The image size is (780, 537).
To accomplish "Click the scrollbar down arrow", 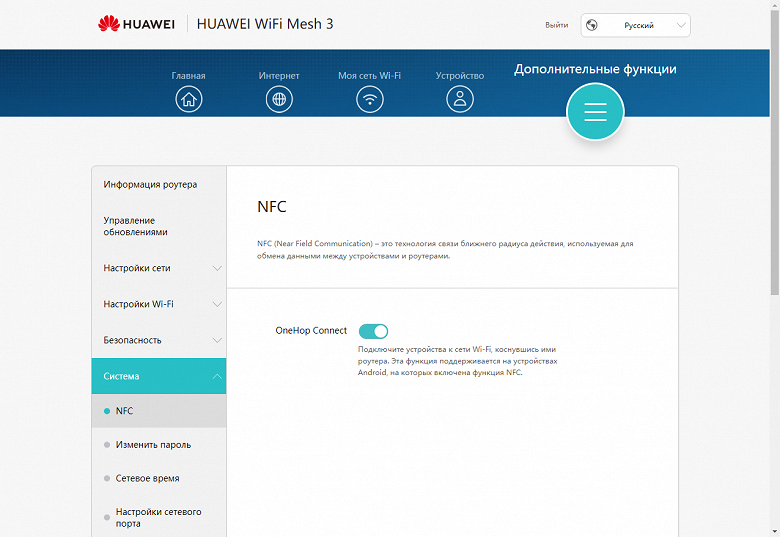I will pyautogui.click(x=775, y=532).
